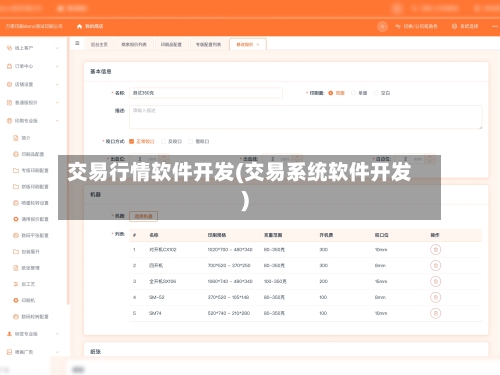Switch to the 印刷品配置 tab
The height and width of the screenshot is (375, 500).
pyautogui.click(x=171, y=44)
